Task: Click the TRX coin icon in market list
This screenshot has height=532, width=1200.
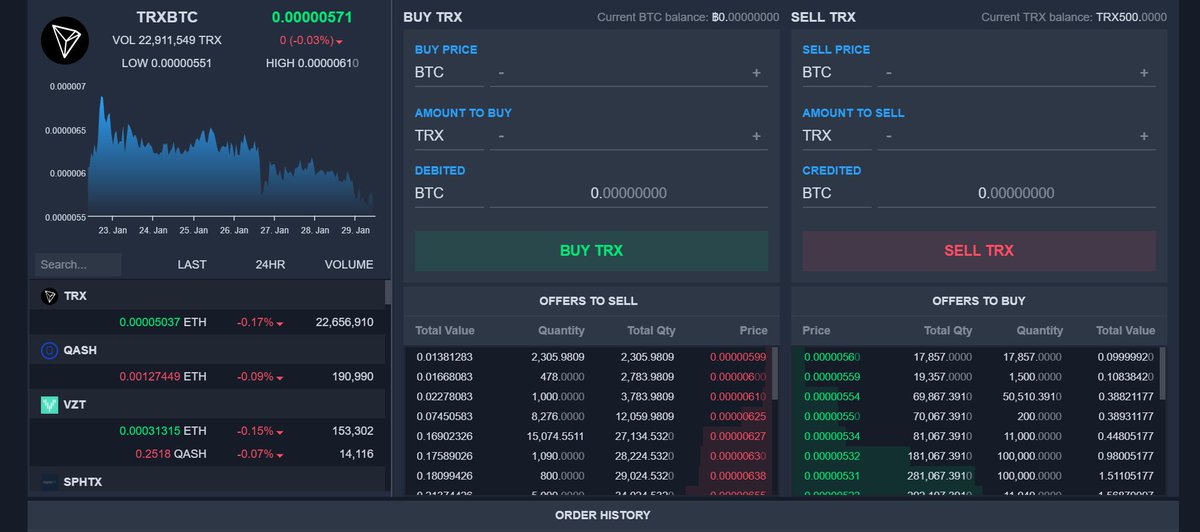Action: coord(49,296)
